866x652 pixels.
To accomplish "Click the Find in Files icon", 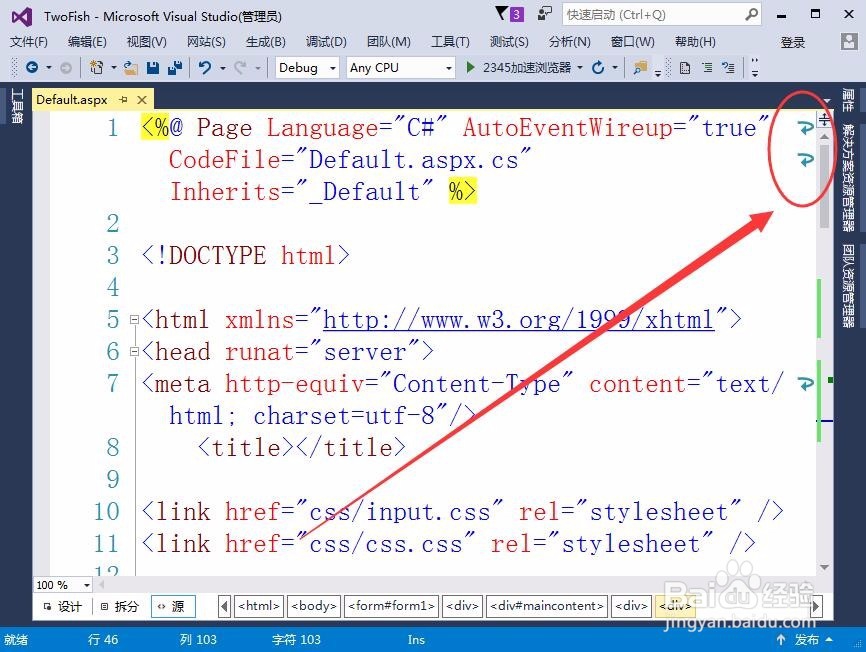I will coord(640,68).
